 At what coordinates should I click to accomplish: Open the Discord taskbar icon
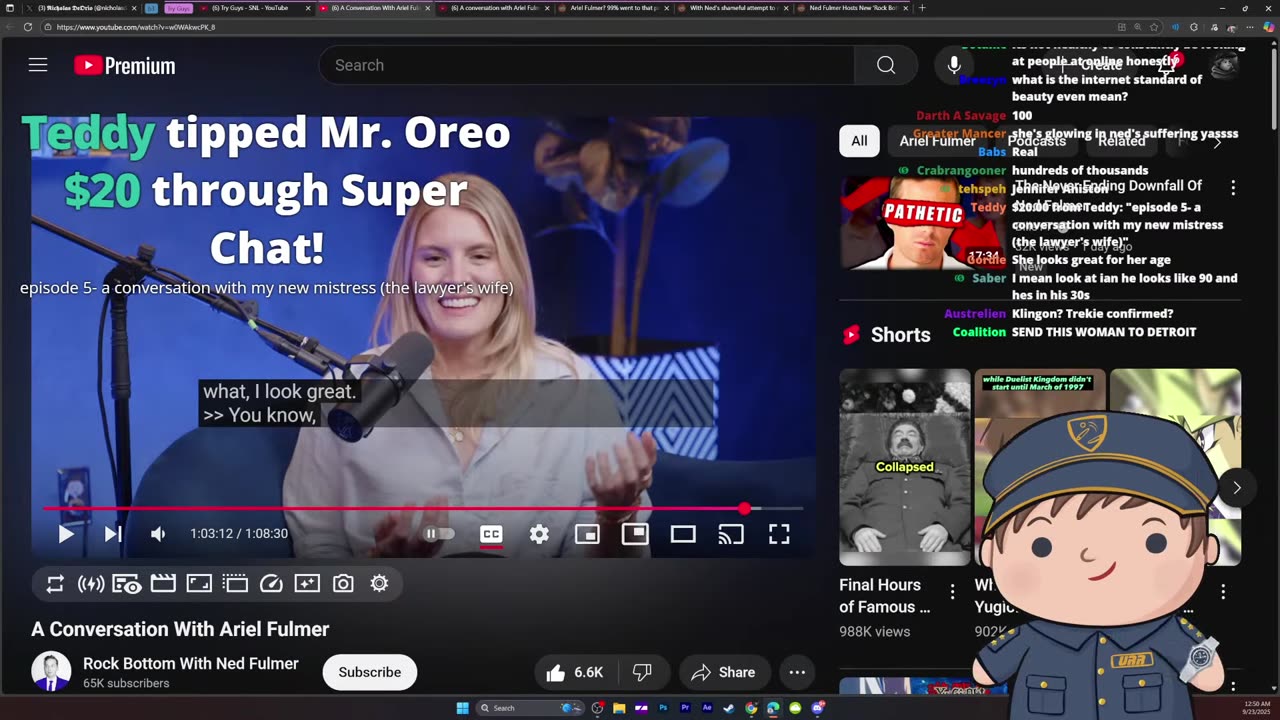click(817, 708)
